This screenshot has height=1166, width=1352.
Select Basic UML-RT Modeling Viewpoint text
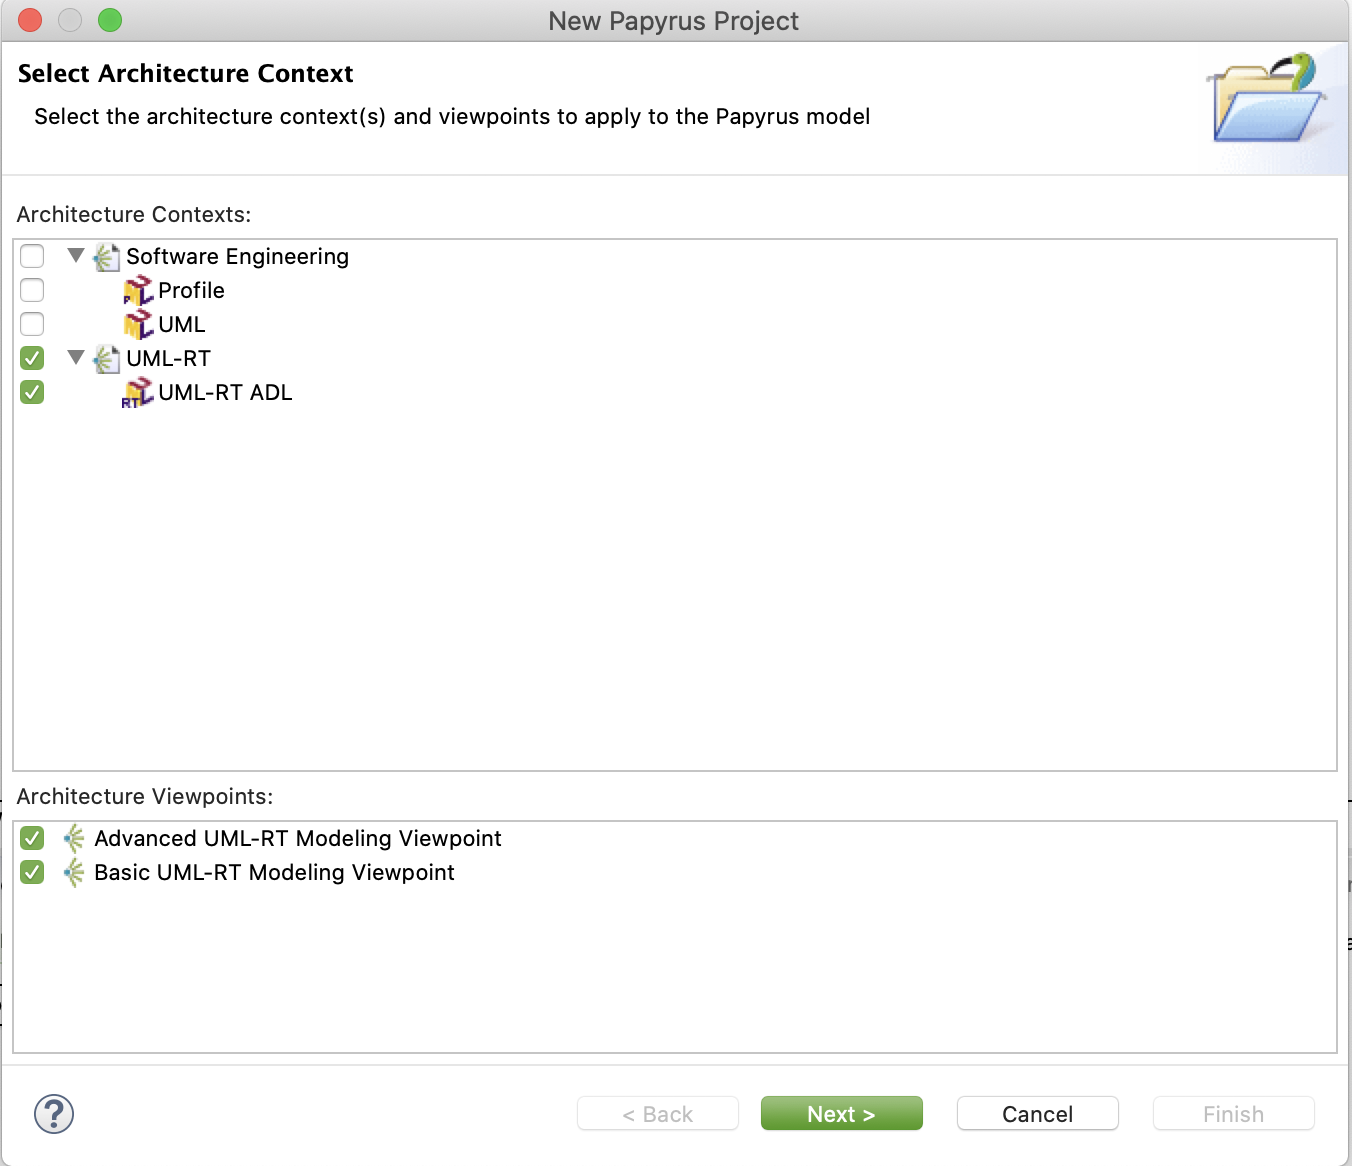click(x=275, y=873)
